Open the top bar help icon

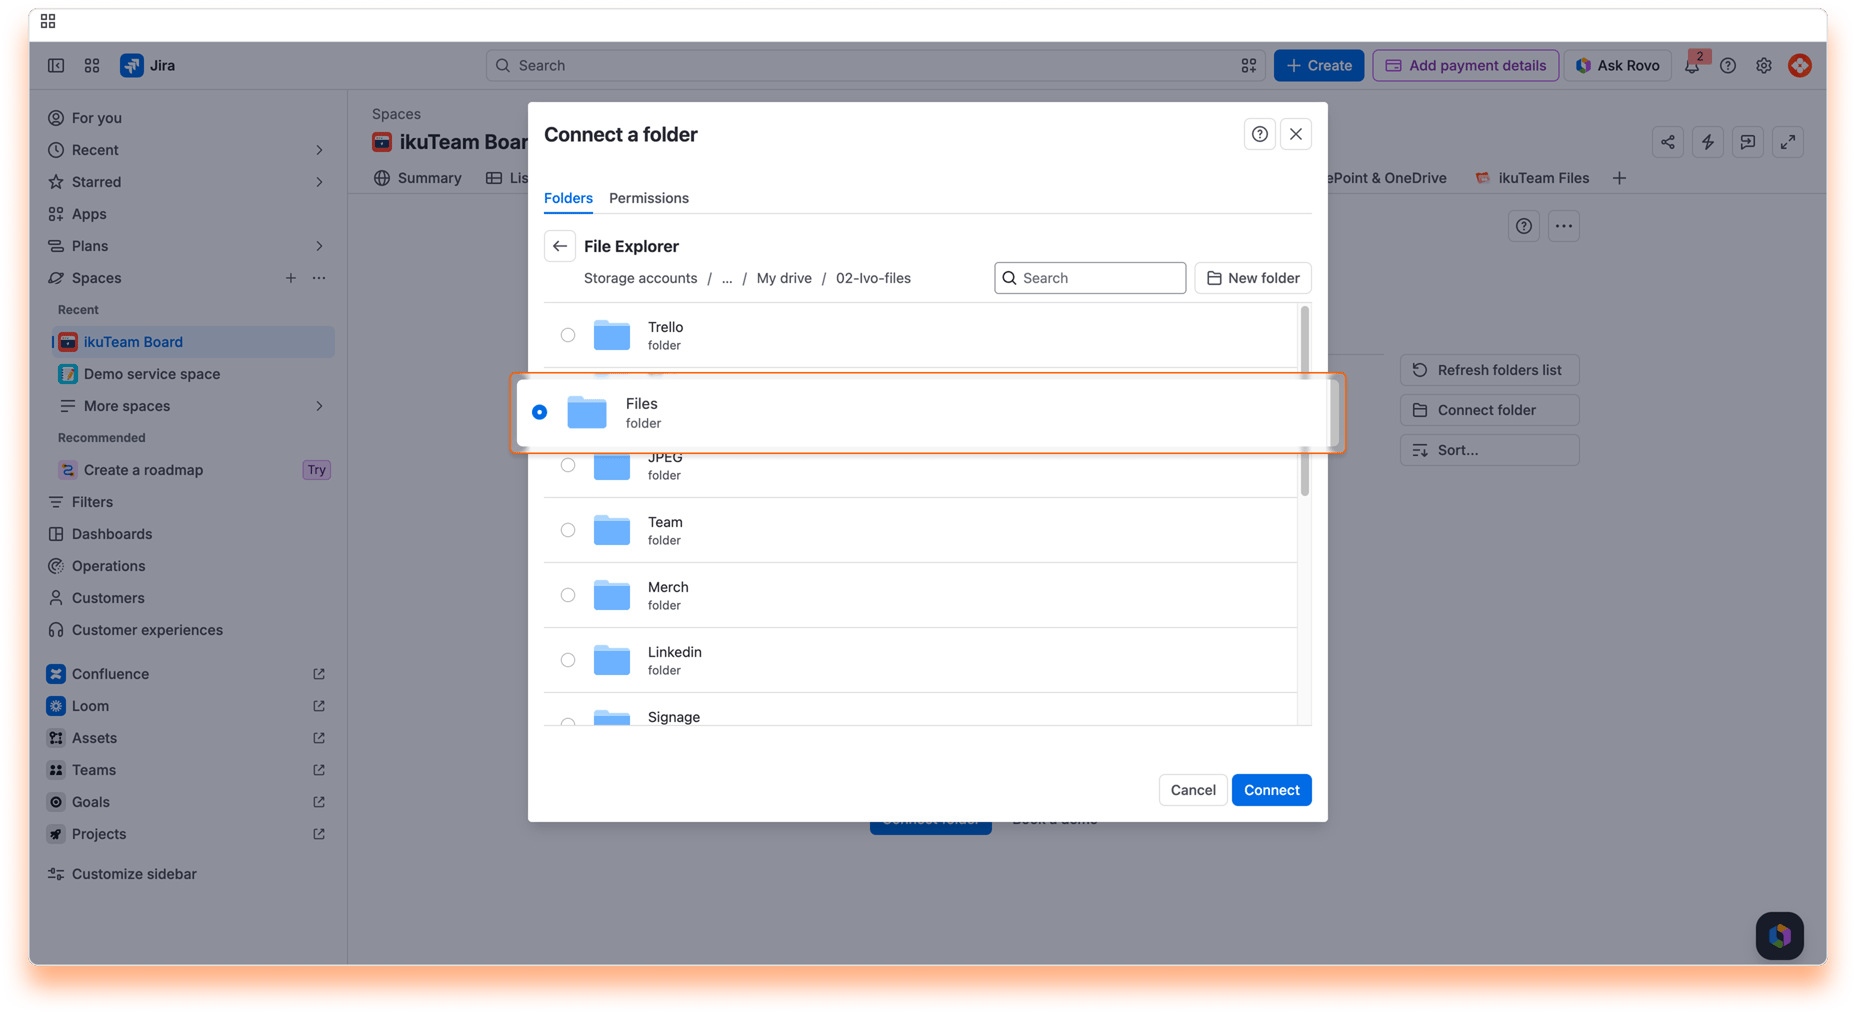(x=1728, y=65)
